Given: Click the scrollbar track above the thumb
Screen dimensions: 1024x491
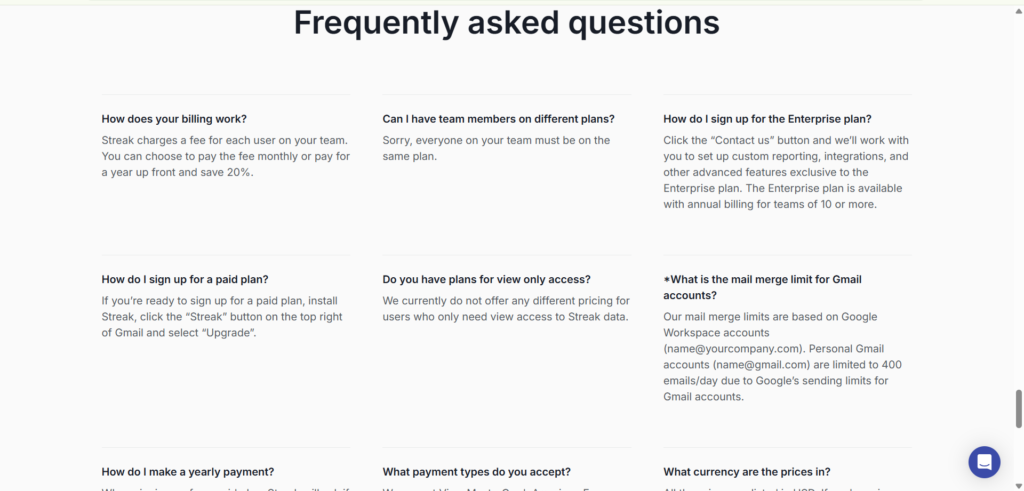Looking at the screenshot, I should click(x=1018, y=196).
